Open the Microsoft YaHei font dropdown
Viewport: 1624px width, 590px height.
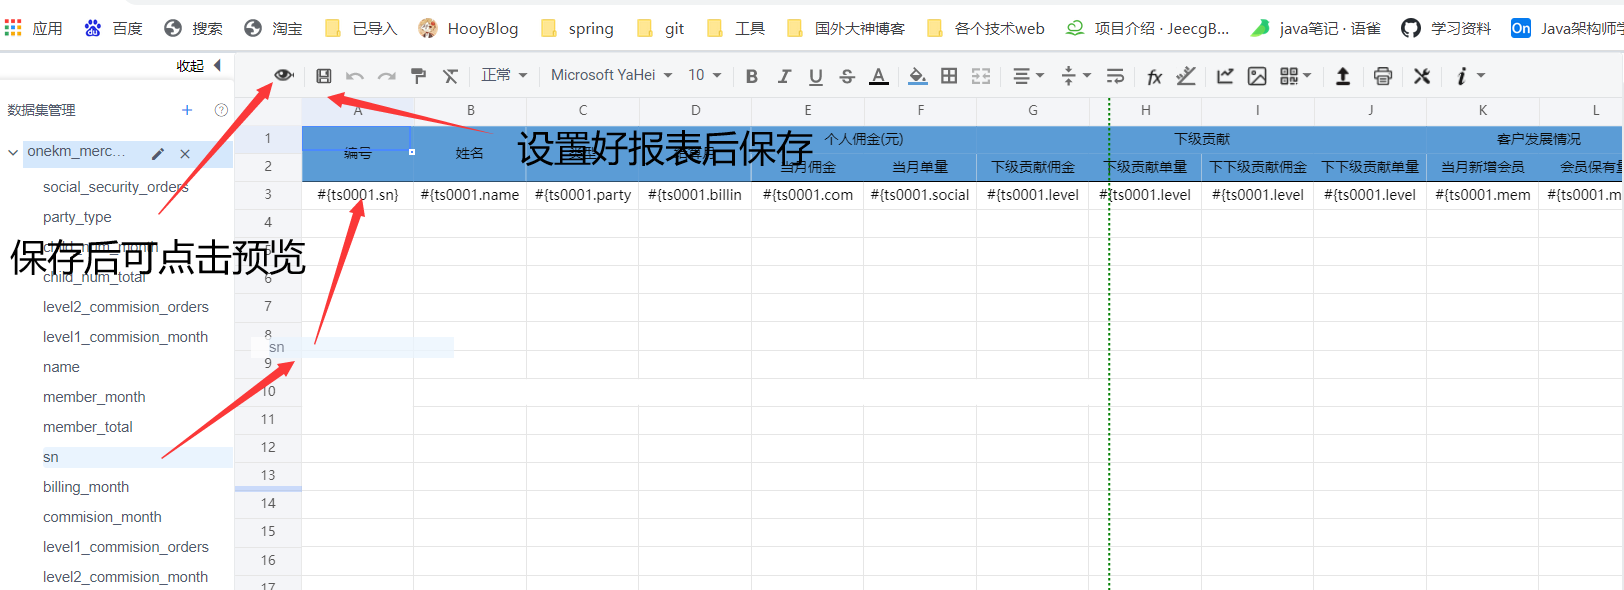click(x=612, y=75)
